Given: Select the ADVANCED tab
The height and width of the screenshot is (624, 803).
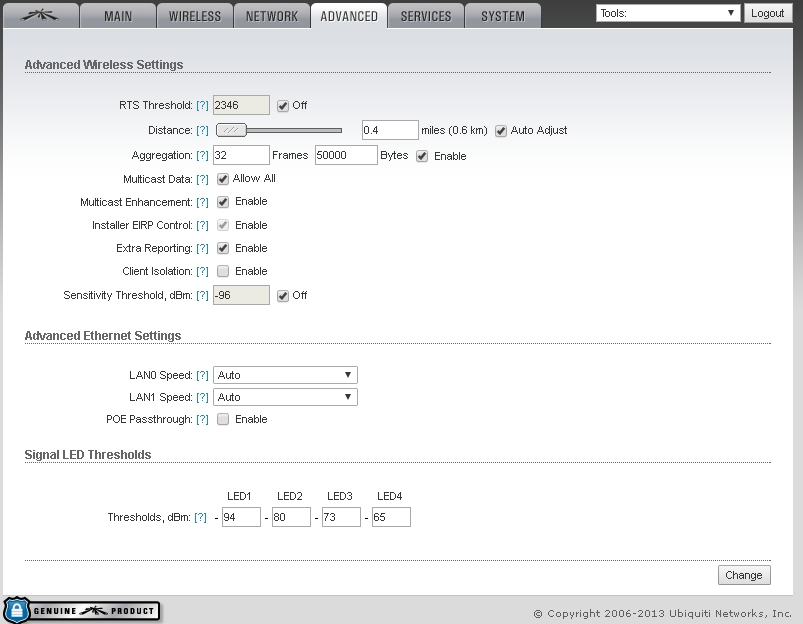Looking at the screenshot, I should tap(349, 16).
